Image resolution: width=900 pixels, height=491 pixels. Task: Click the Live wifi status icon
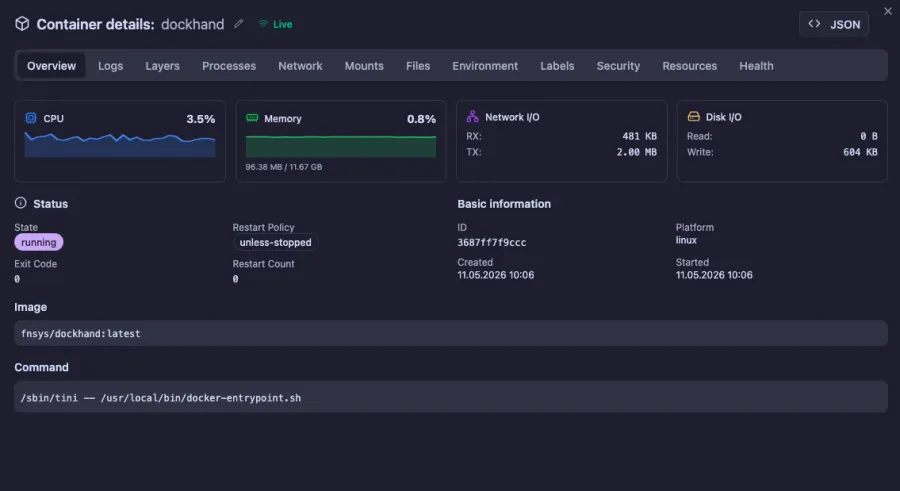coord(263,24)
